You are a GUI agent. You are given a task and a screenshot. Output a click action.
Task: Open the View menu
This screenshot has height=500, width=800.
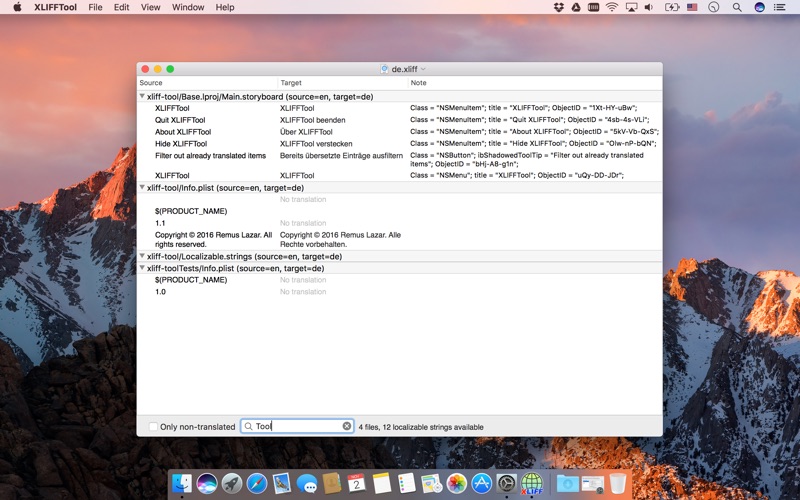(151, 7)
